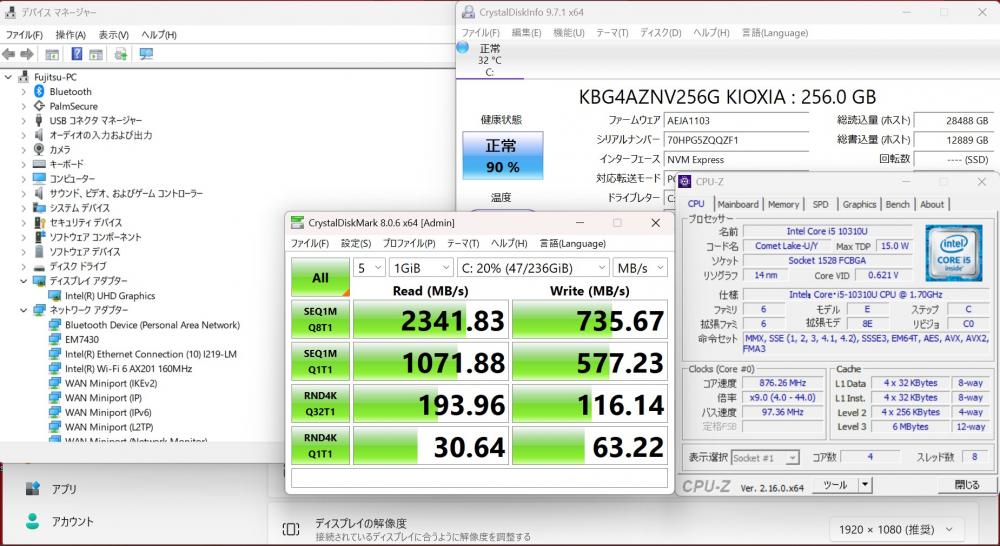Open 操作(A) menu in Device Manager
Screen dimensions: 1000x546
[70, 35]
